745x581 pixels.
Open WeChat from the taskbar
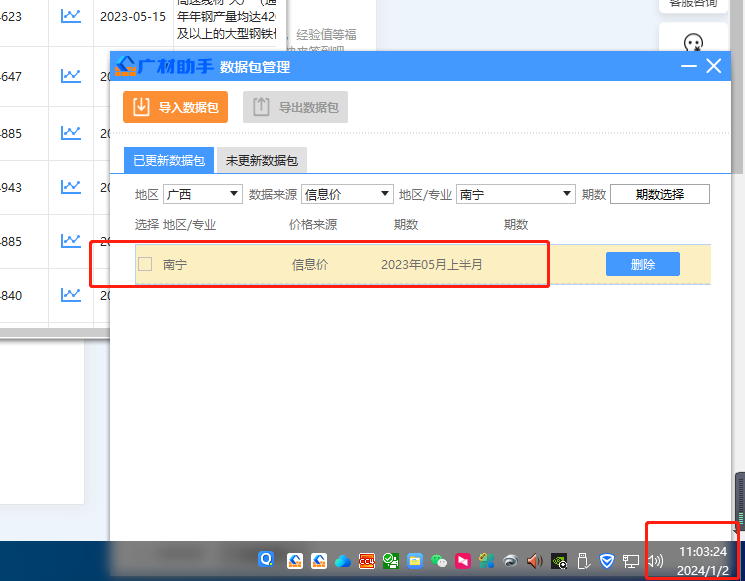click(439, 561)
